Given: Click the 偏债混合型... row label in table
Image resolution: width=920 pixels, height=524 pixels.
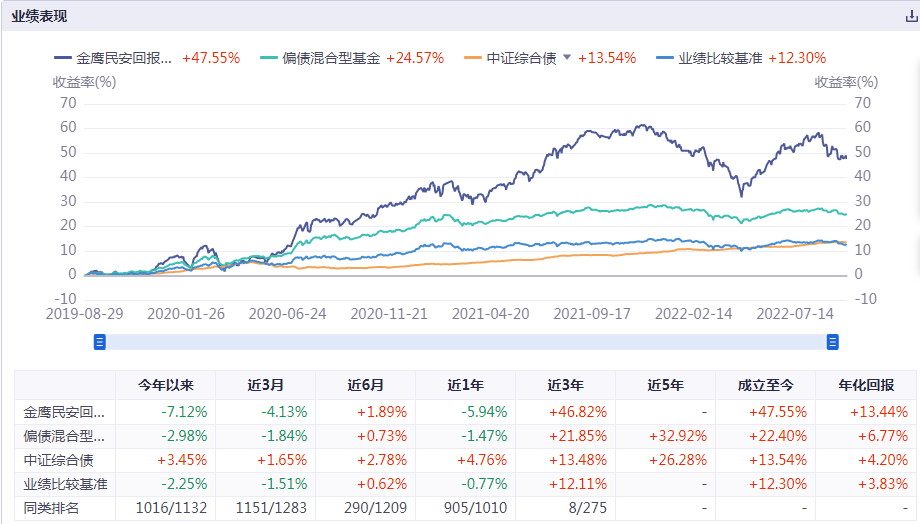Looking at the screenshot, I should pos(63,436).
